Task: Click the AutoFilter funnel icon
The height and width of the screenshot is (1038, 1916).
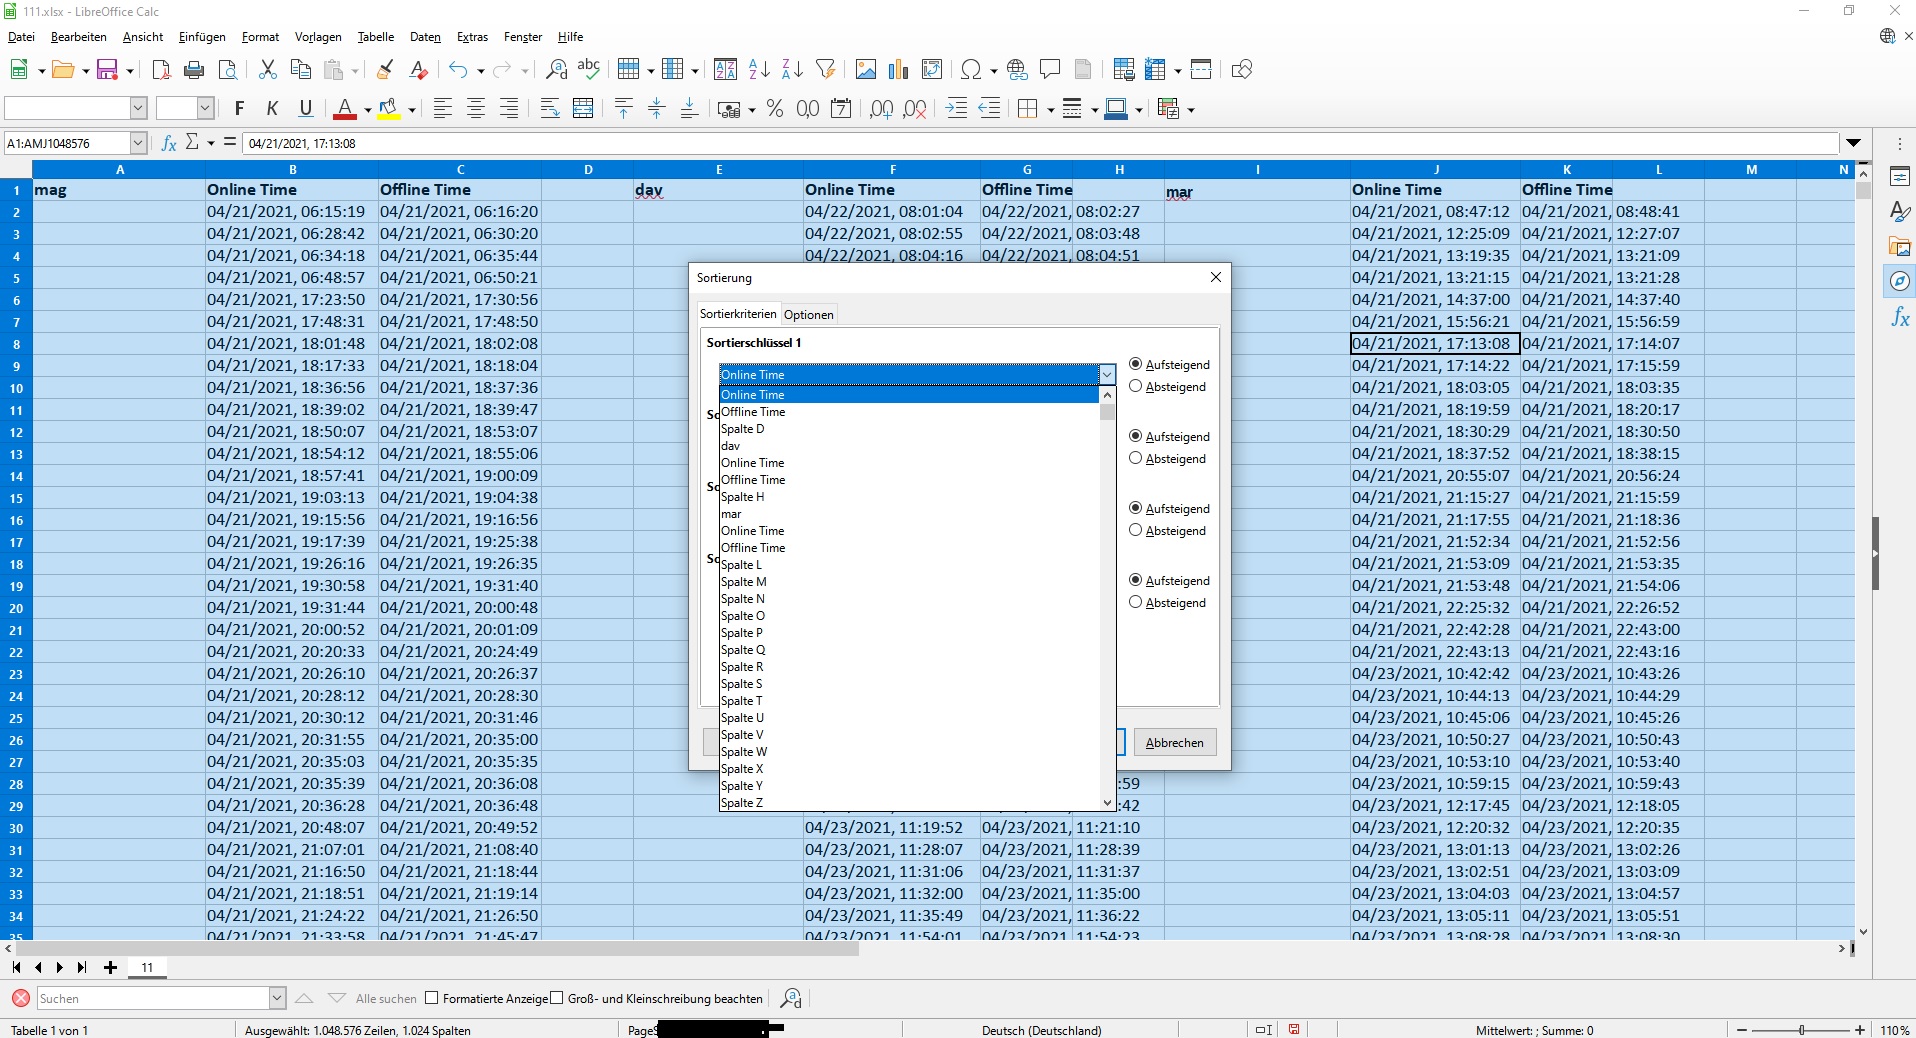Action: [825, 70]
